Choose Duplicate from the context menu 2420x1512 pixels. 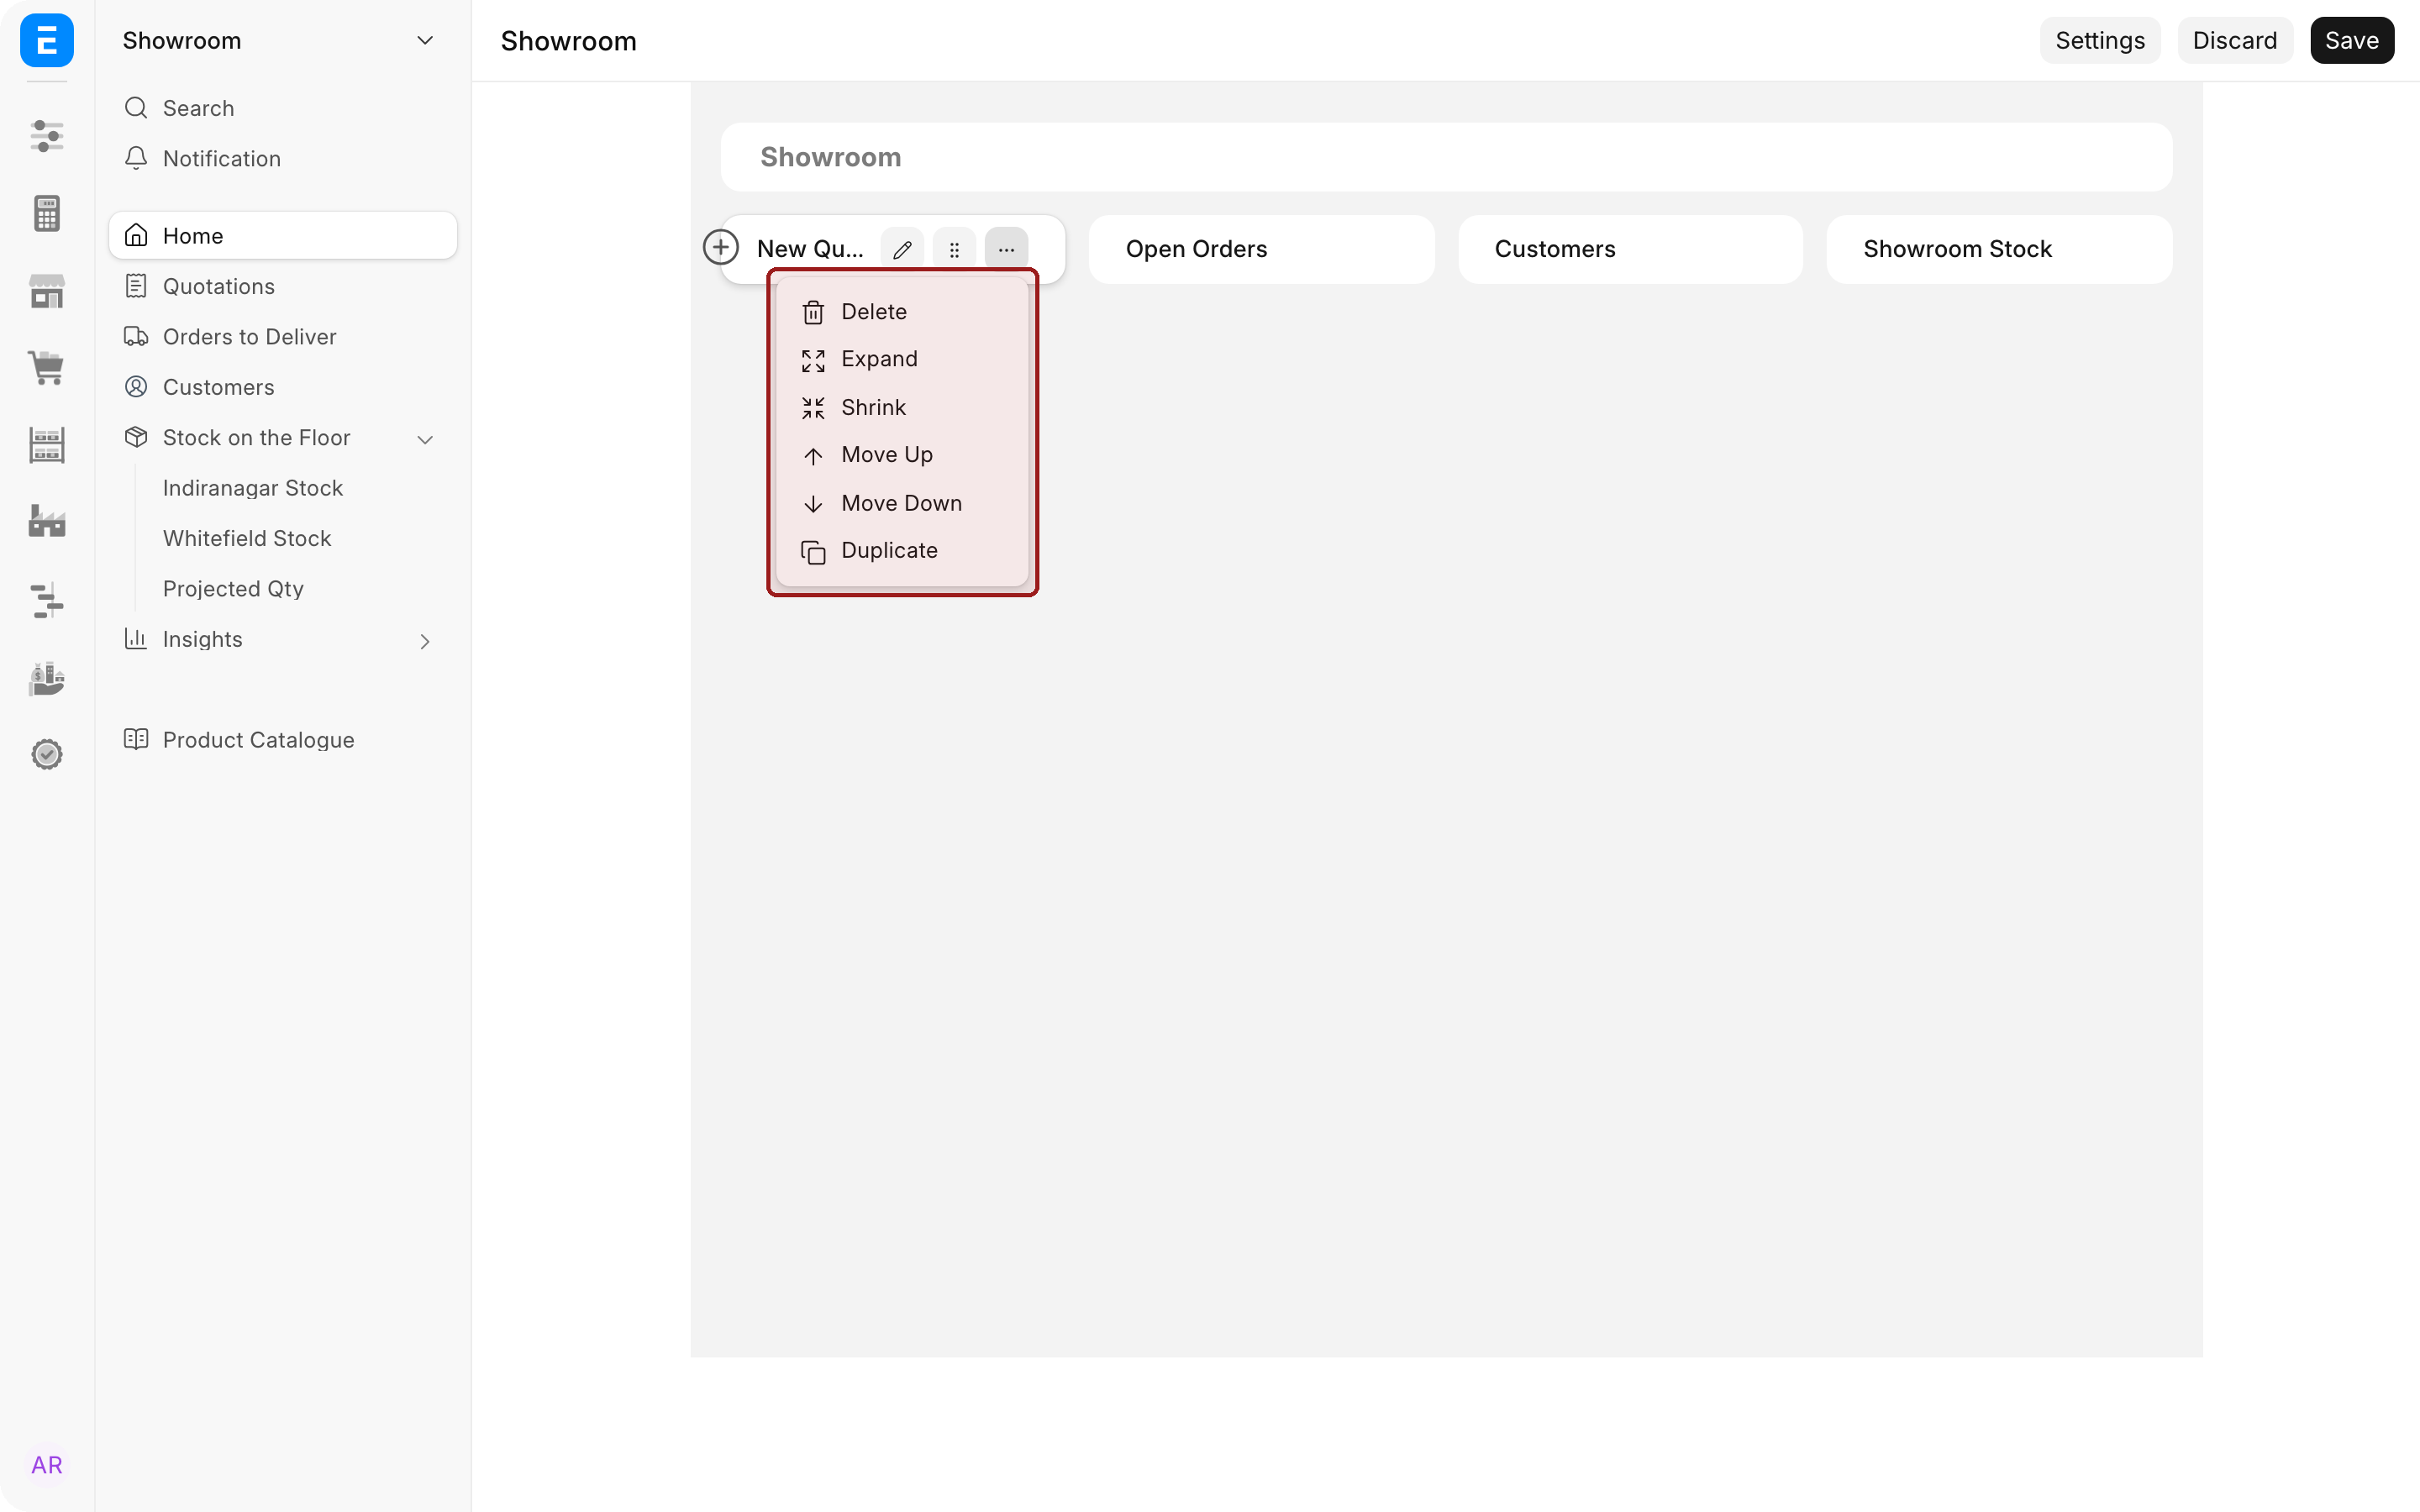tap(902, 551)
